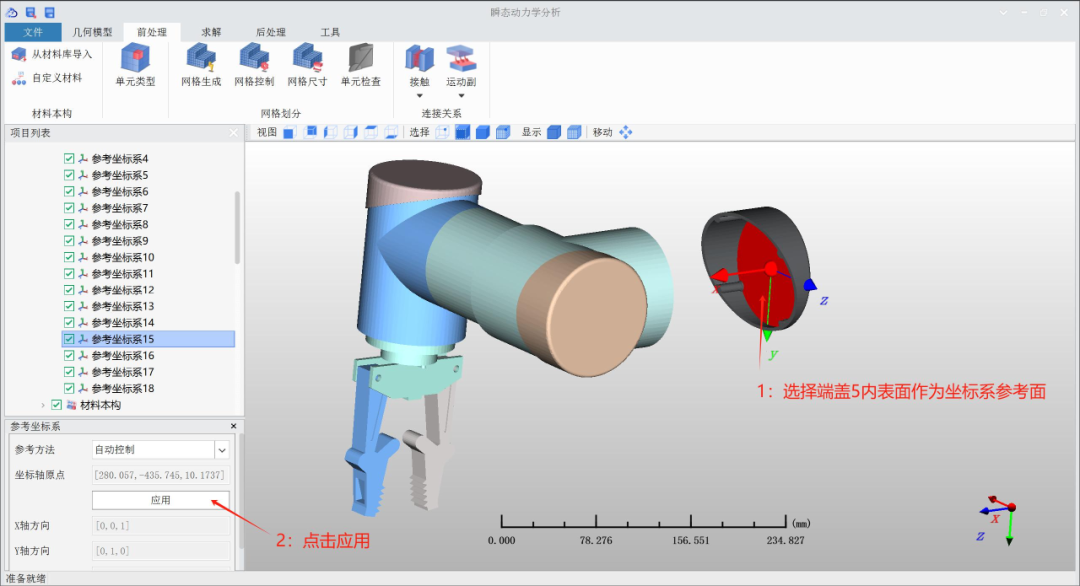Click the properties panel vertical scrollbar
The height and width of the screenshot is (586, 1080).
(241, 490)
